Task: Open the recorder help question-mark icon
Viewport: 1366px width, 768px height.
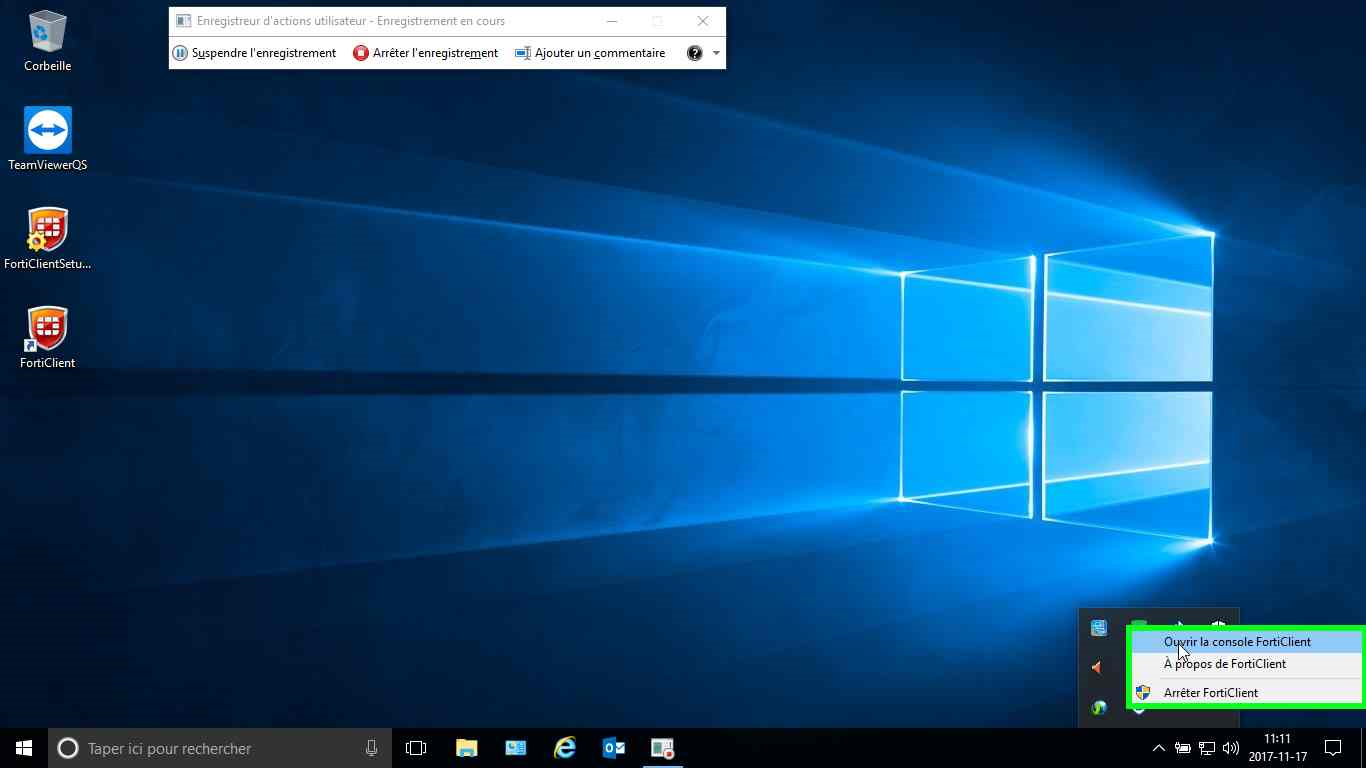Action: coord(695,53)
